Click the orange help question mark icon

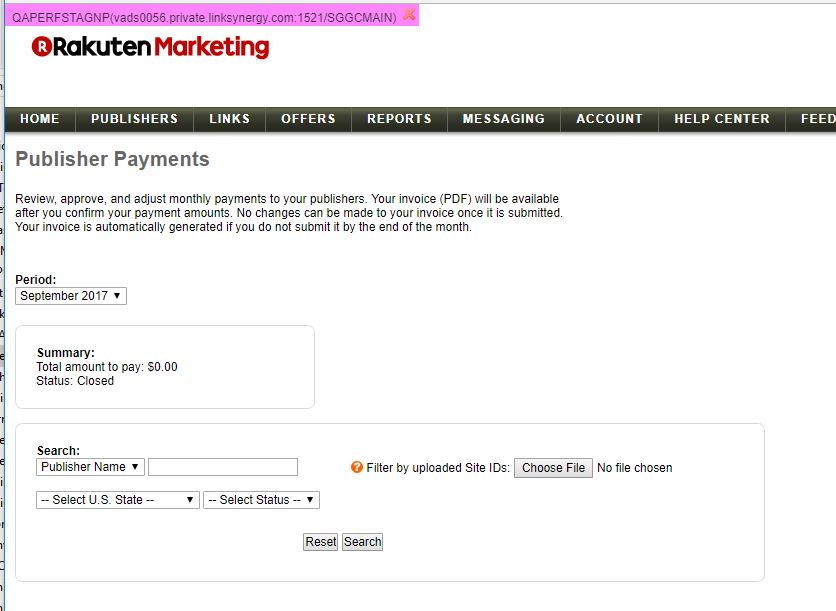click(x=357, y=467)
